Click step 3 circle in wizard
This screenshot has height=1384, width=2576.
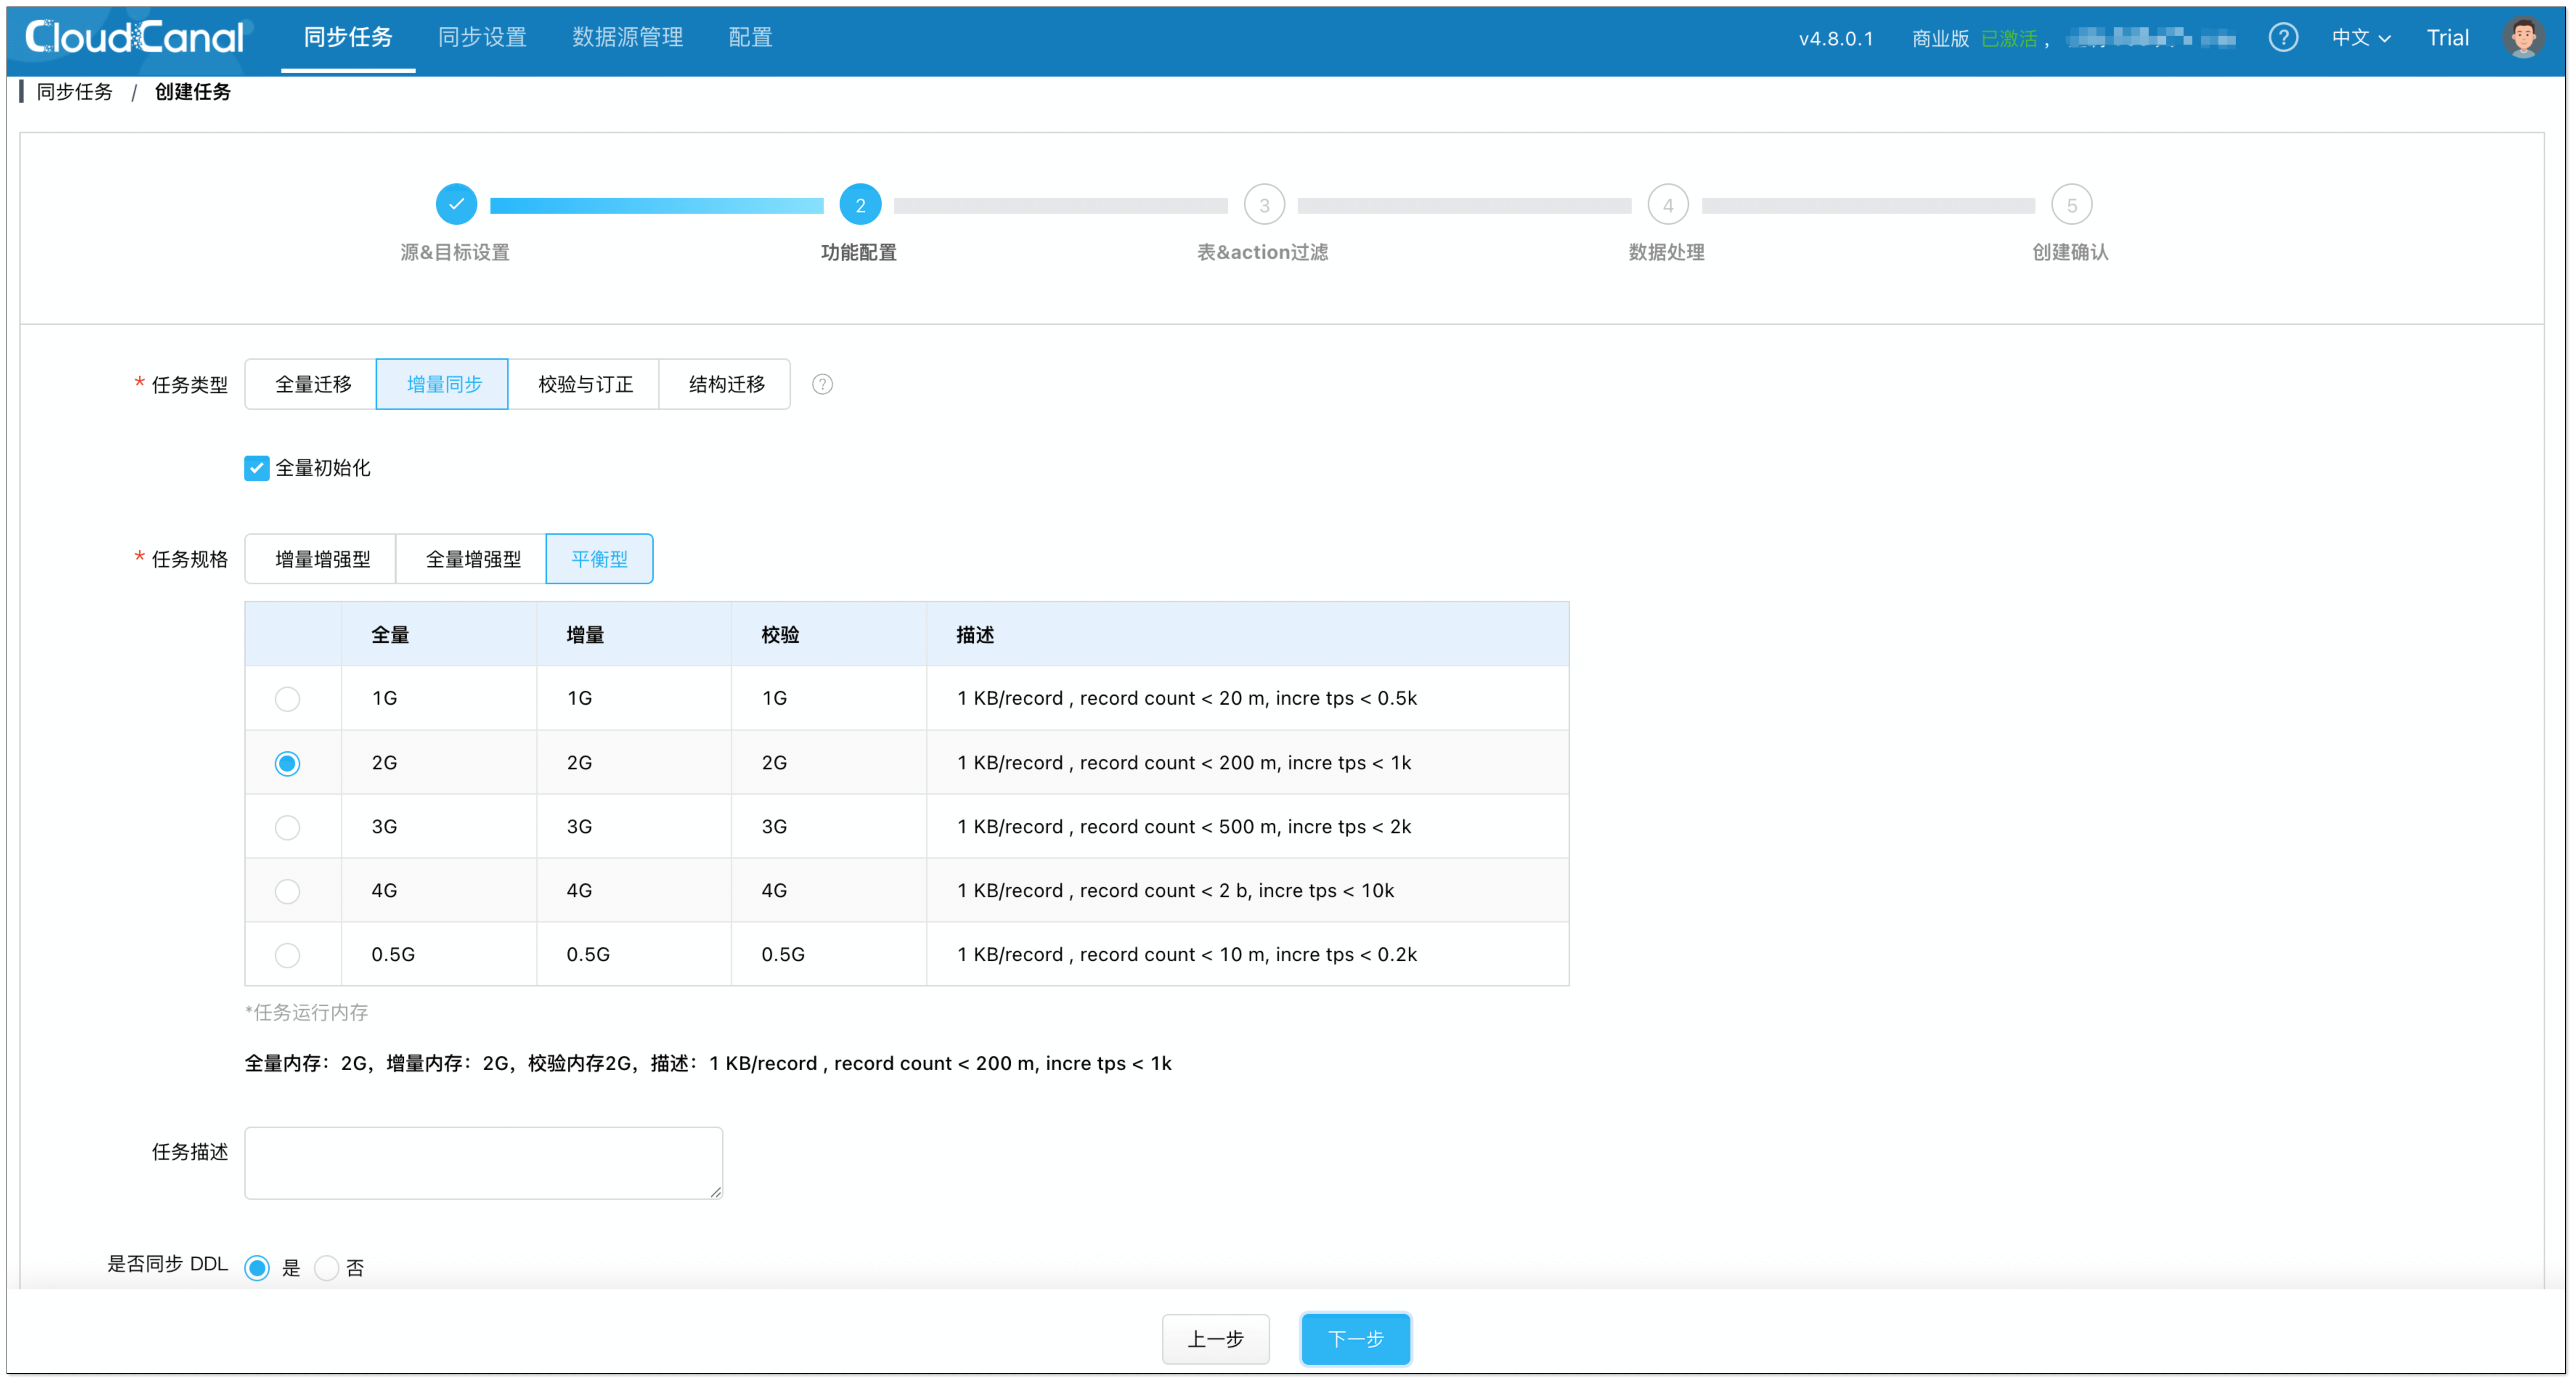point(1264,205)
